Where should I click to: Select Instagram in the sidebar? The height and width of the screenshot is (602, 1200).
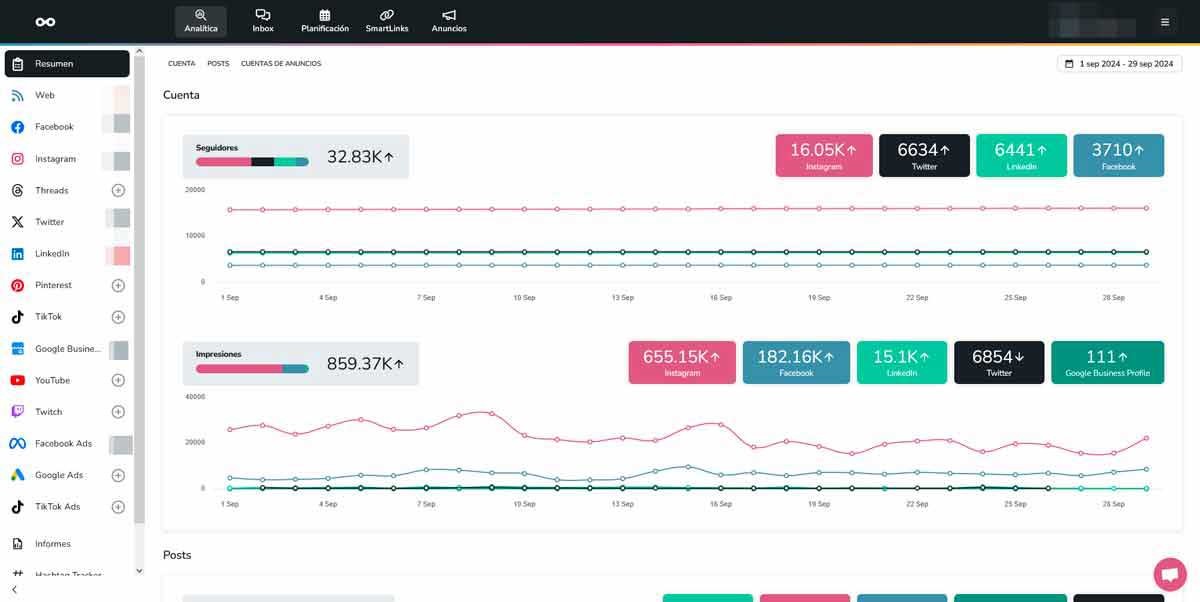(55, 159)
